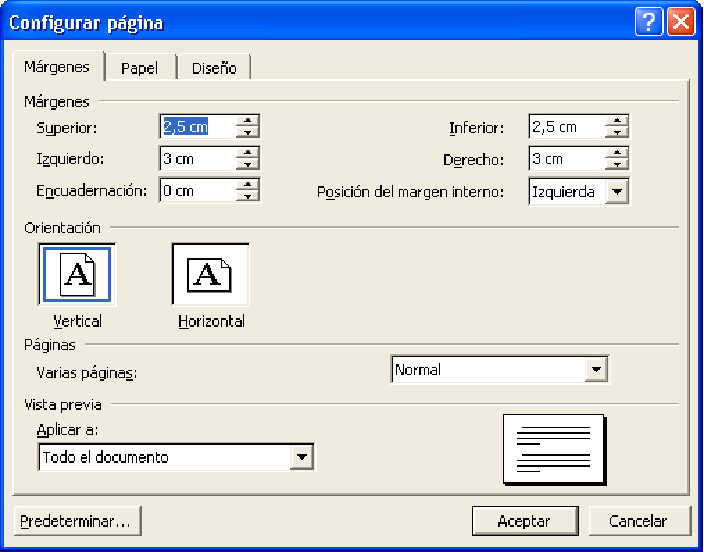Click the Horizontal label text
Image resolution: width=704 pixels, height=552 pixels.
pyautogui.click(x=211, y=321)
